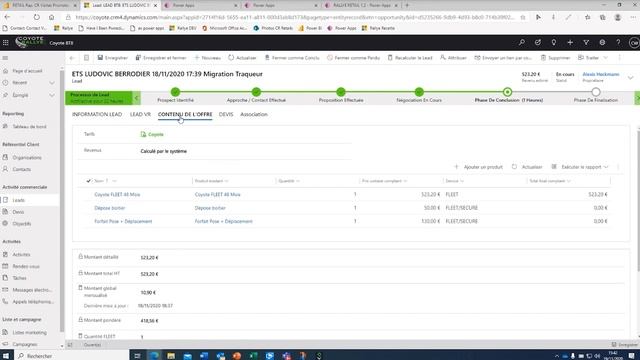Open the Traiter dropdown

(x=593, y=58)
